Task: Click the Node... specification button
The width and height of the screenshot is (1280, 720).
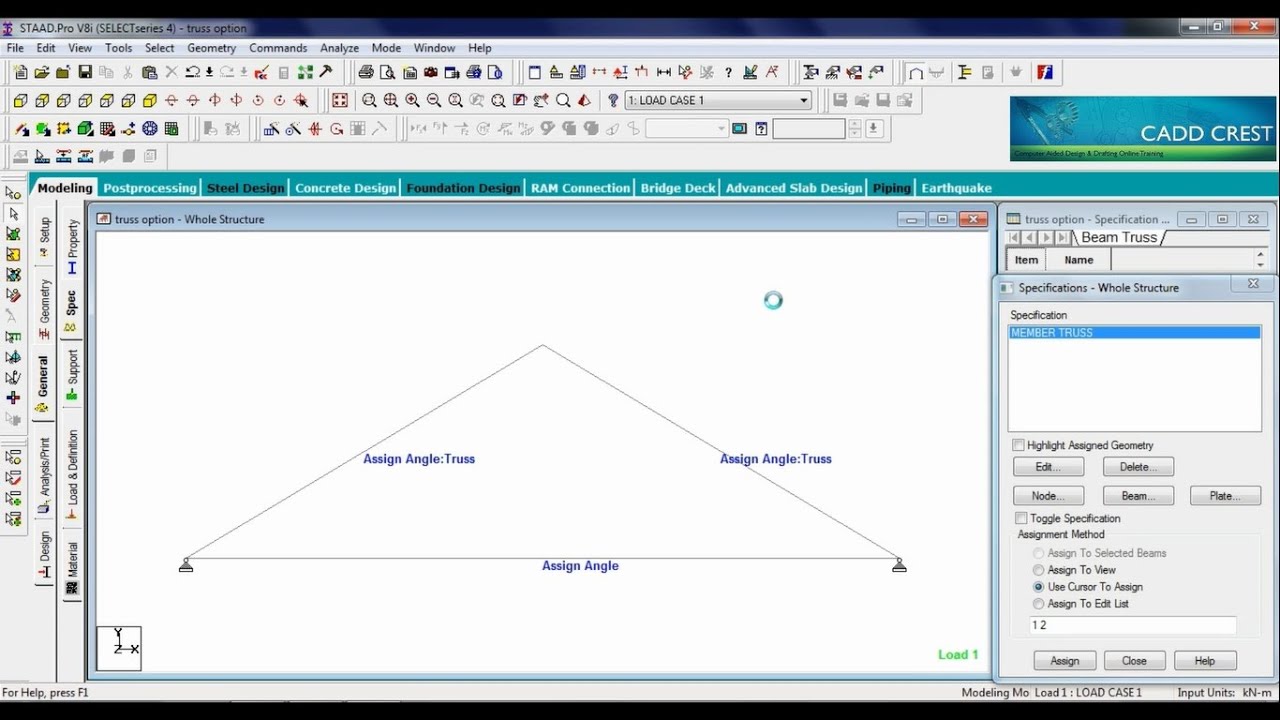Action: point(1048,496)
